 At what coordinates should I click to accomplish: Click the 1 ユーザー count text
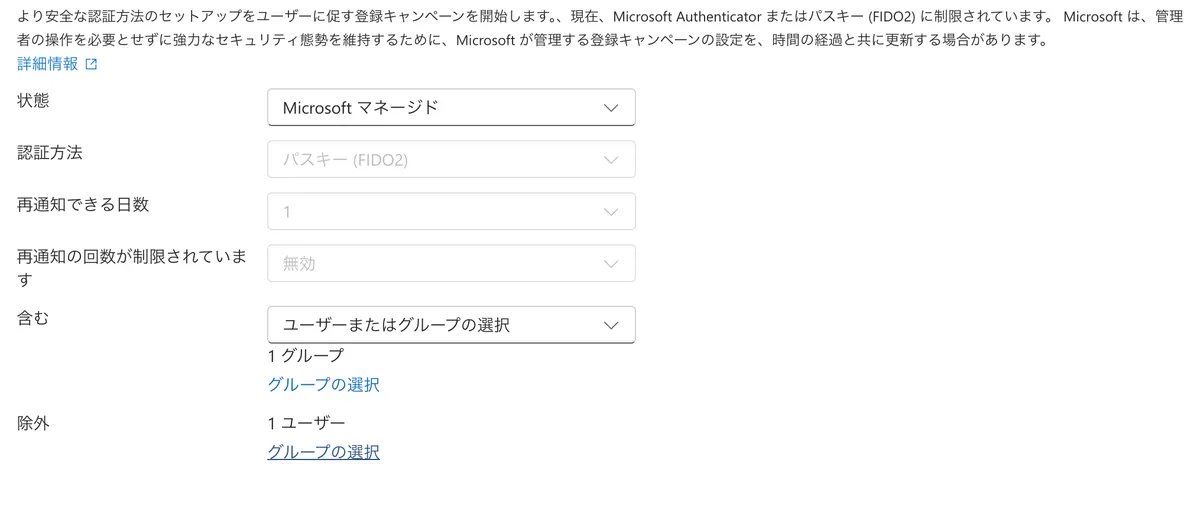click(x=306, y=423)
